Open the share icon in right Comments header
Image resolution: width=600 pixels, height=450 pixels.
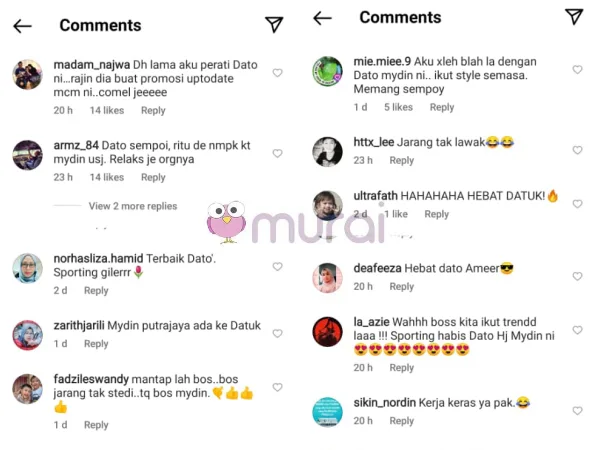574,16
